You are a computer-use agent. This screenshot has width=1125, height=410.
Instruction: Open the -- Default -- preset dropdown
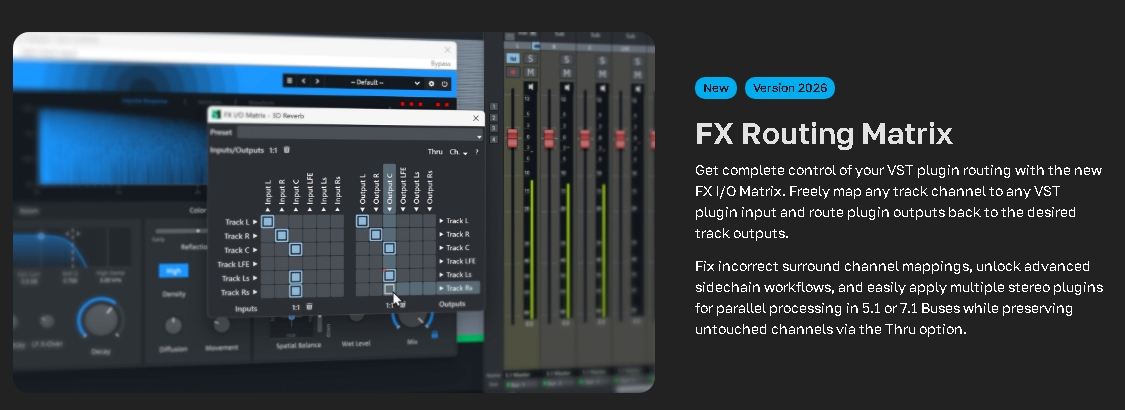373,83
